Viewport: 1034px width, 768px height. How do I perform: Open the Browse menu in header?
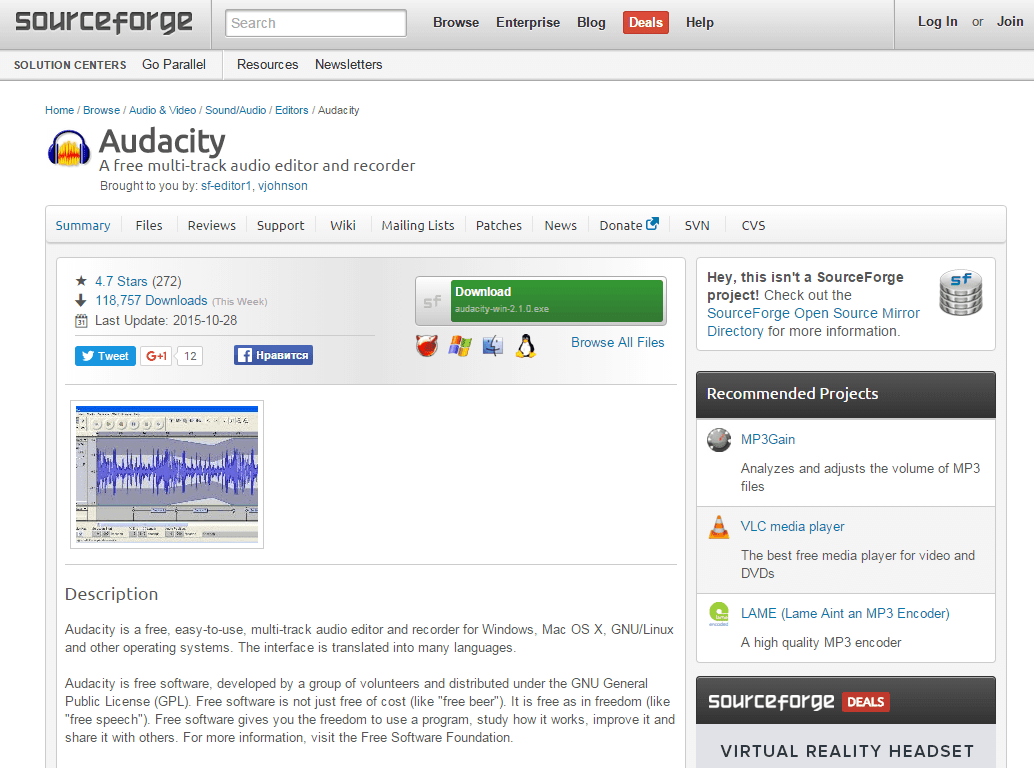[456, 22]
